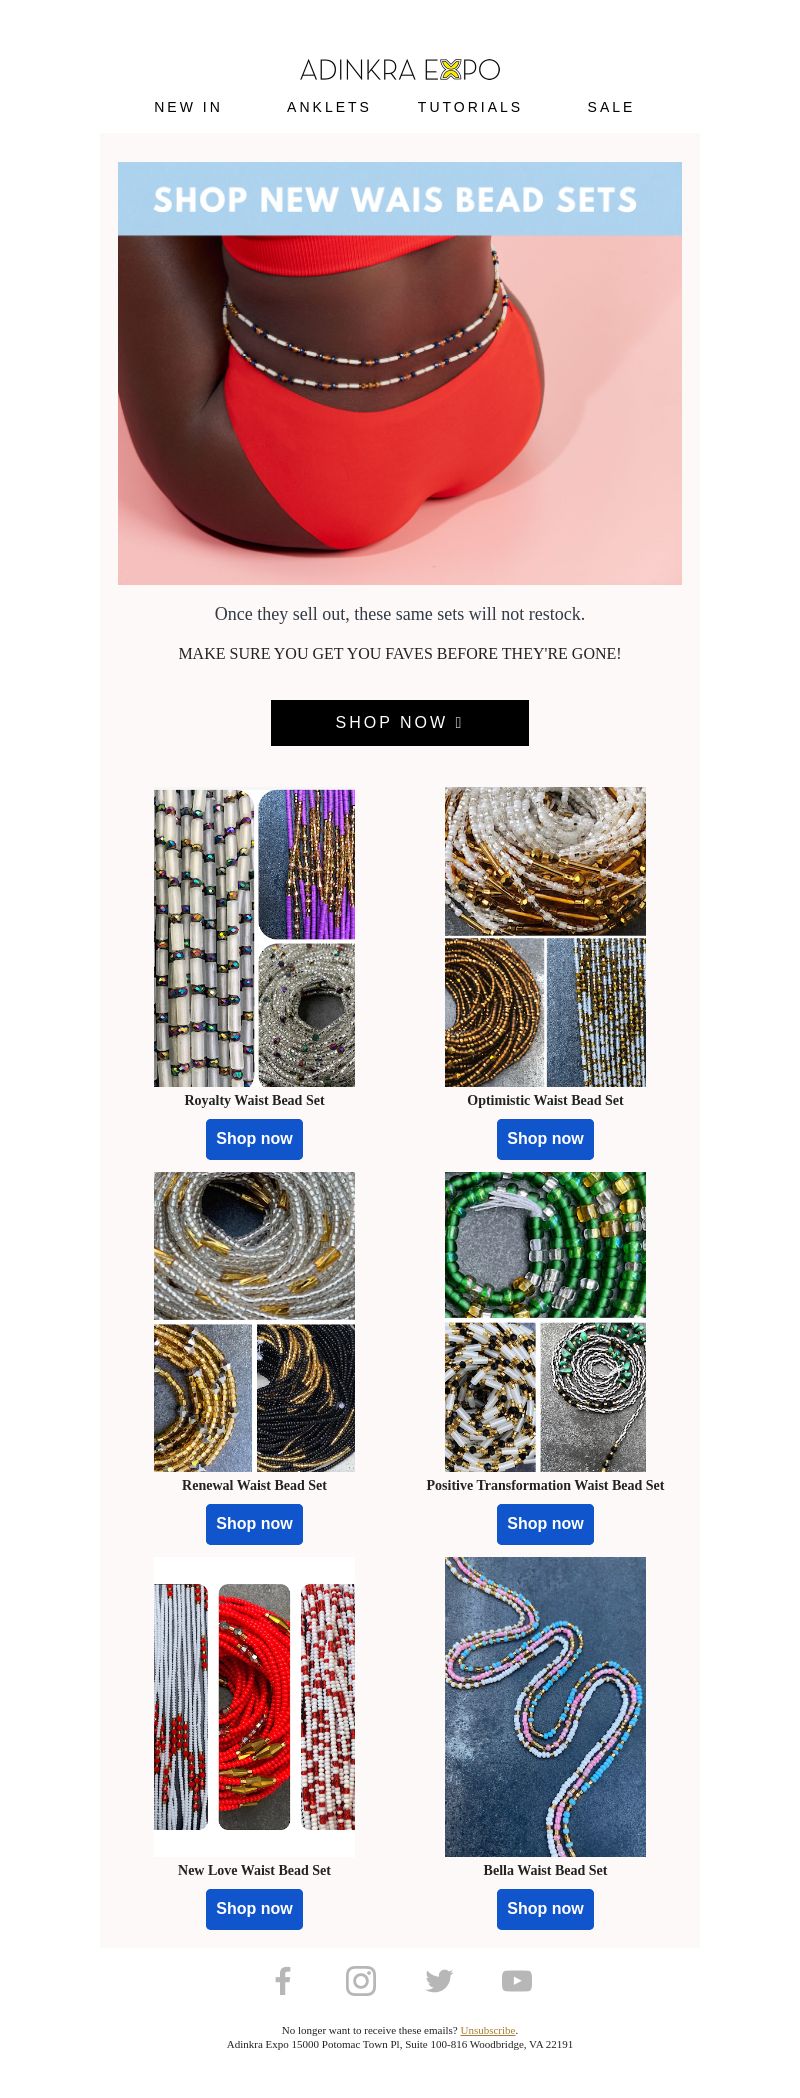
Task: Visit the SALE menu link
Action: pyautogui.click(x=611, y=107)
